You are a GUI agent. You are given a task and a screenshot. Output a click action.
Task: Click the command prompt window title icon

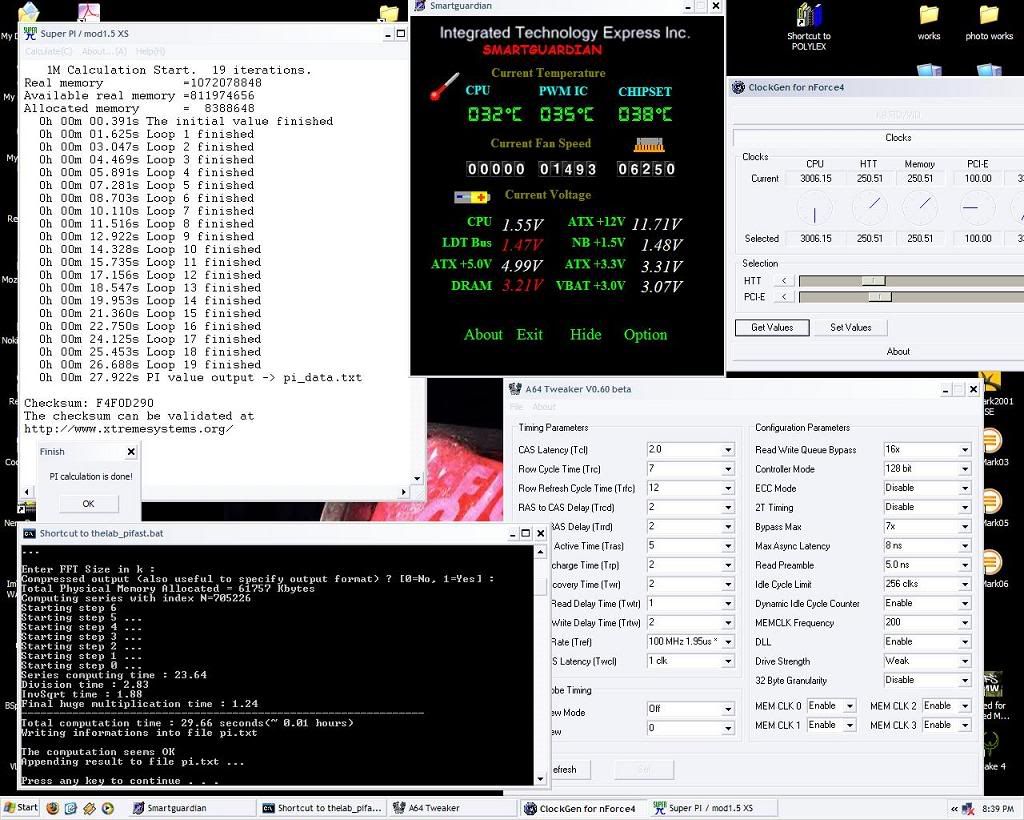(29, 533)
